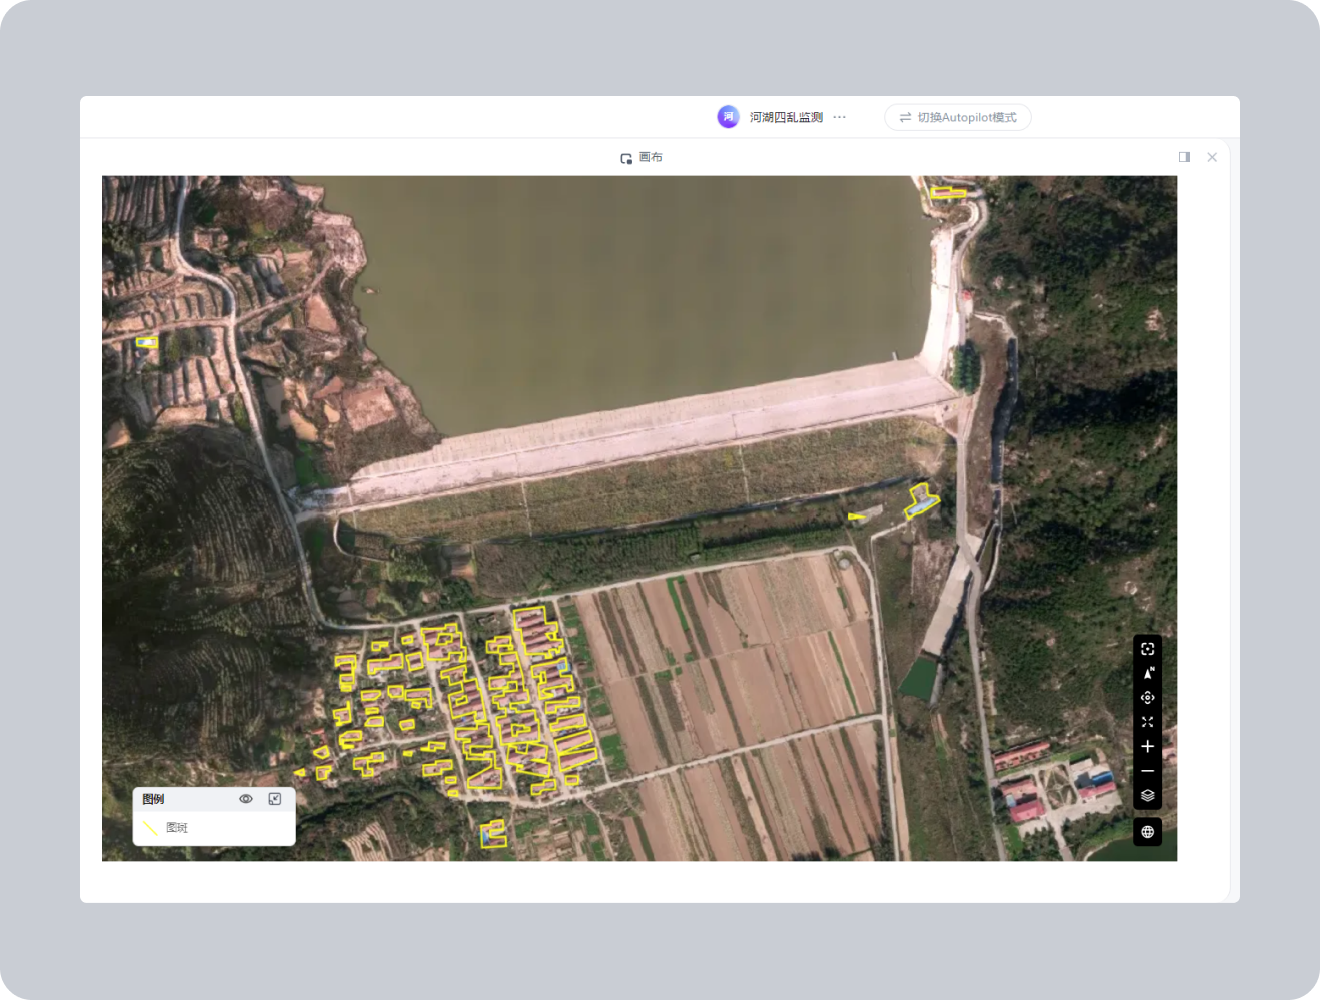Switch basemap using the globe icon
This screenshot has height=1000, width=1320.
[x=1147, y=832]
